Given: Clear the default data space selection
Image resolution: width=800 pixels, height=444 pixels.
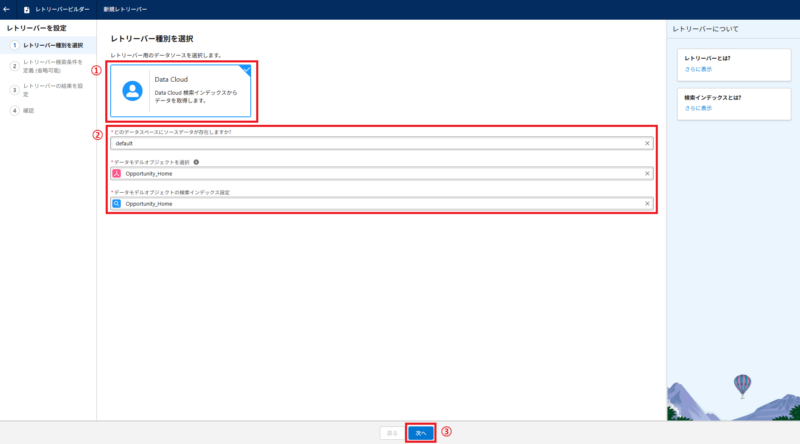Looking at the screenshot, I should 647,144.
